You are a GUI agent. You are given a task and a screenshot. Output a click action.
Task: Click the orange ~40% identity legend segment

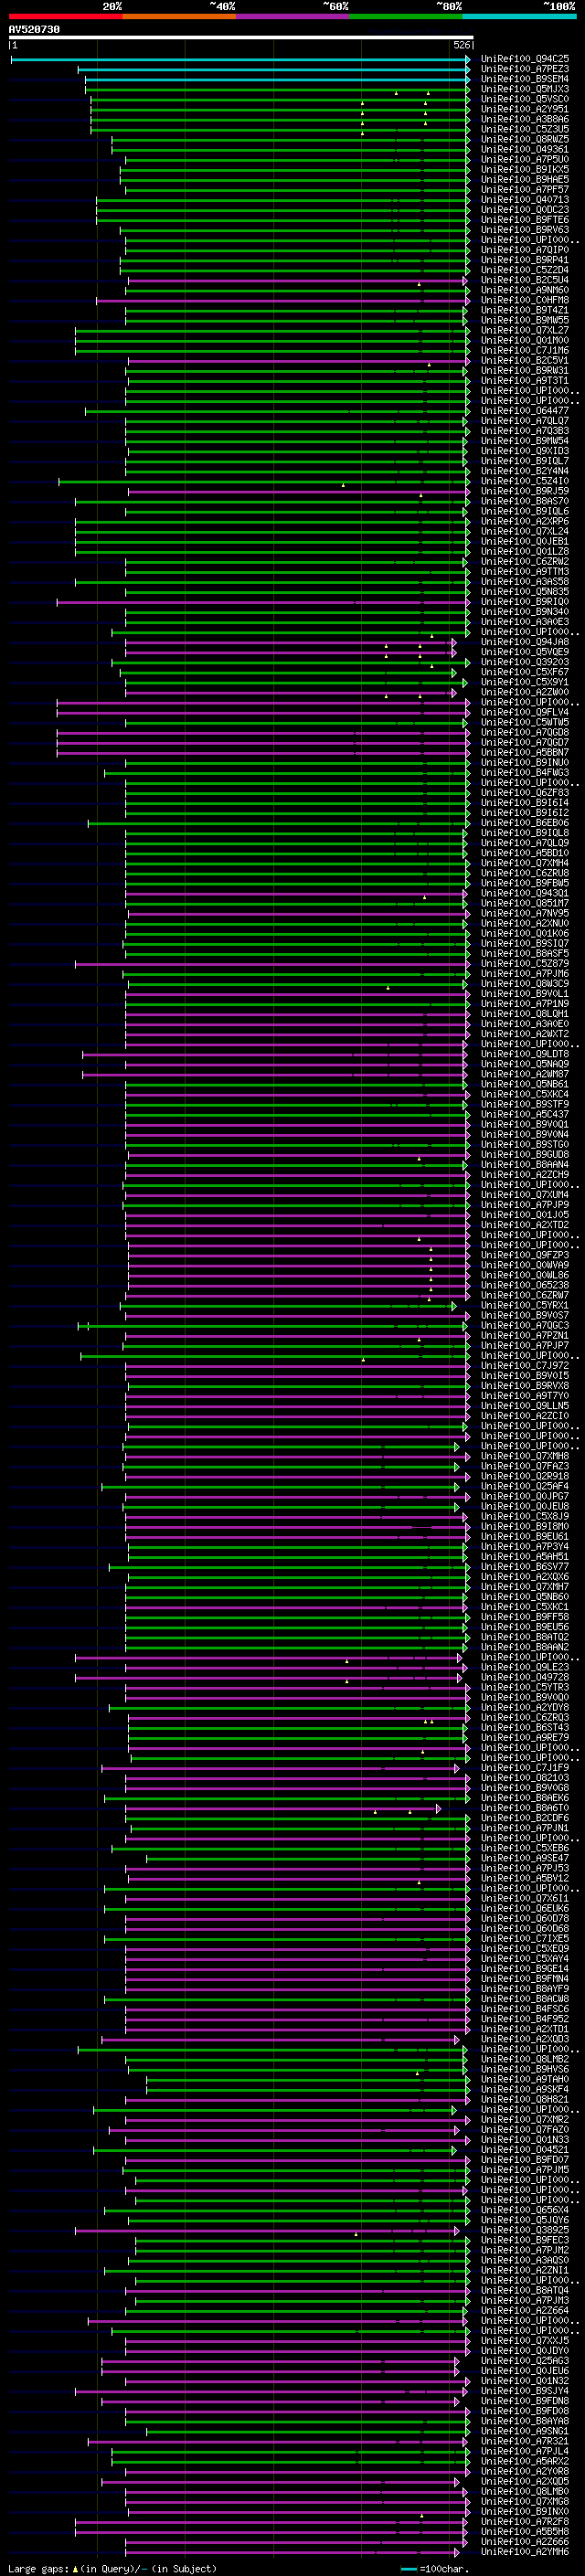click(x=179, y=16)
